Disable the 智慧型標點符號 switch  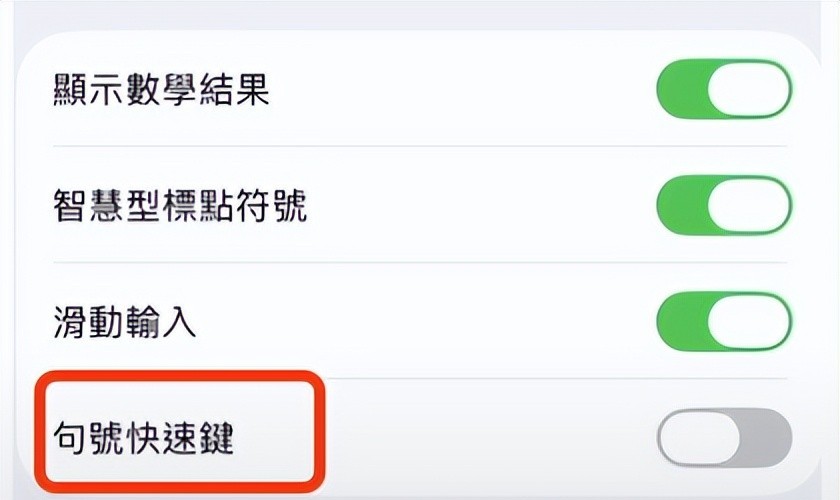click(x=724, y=206)
